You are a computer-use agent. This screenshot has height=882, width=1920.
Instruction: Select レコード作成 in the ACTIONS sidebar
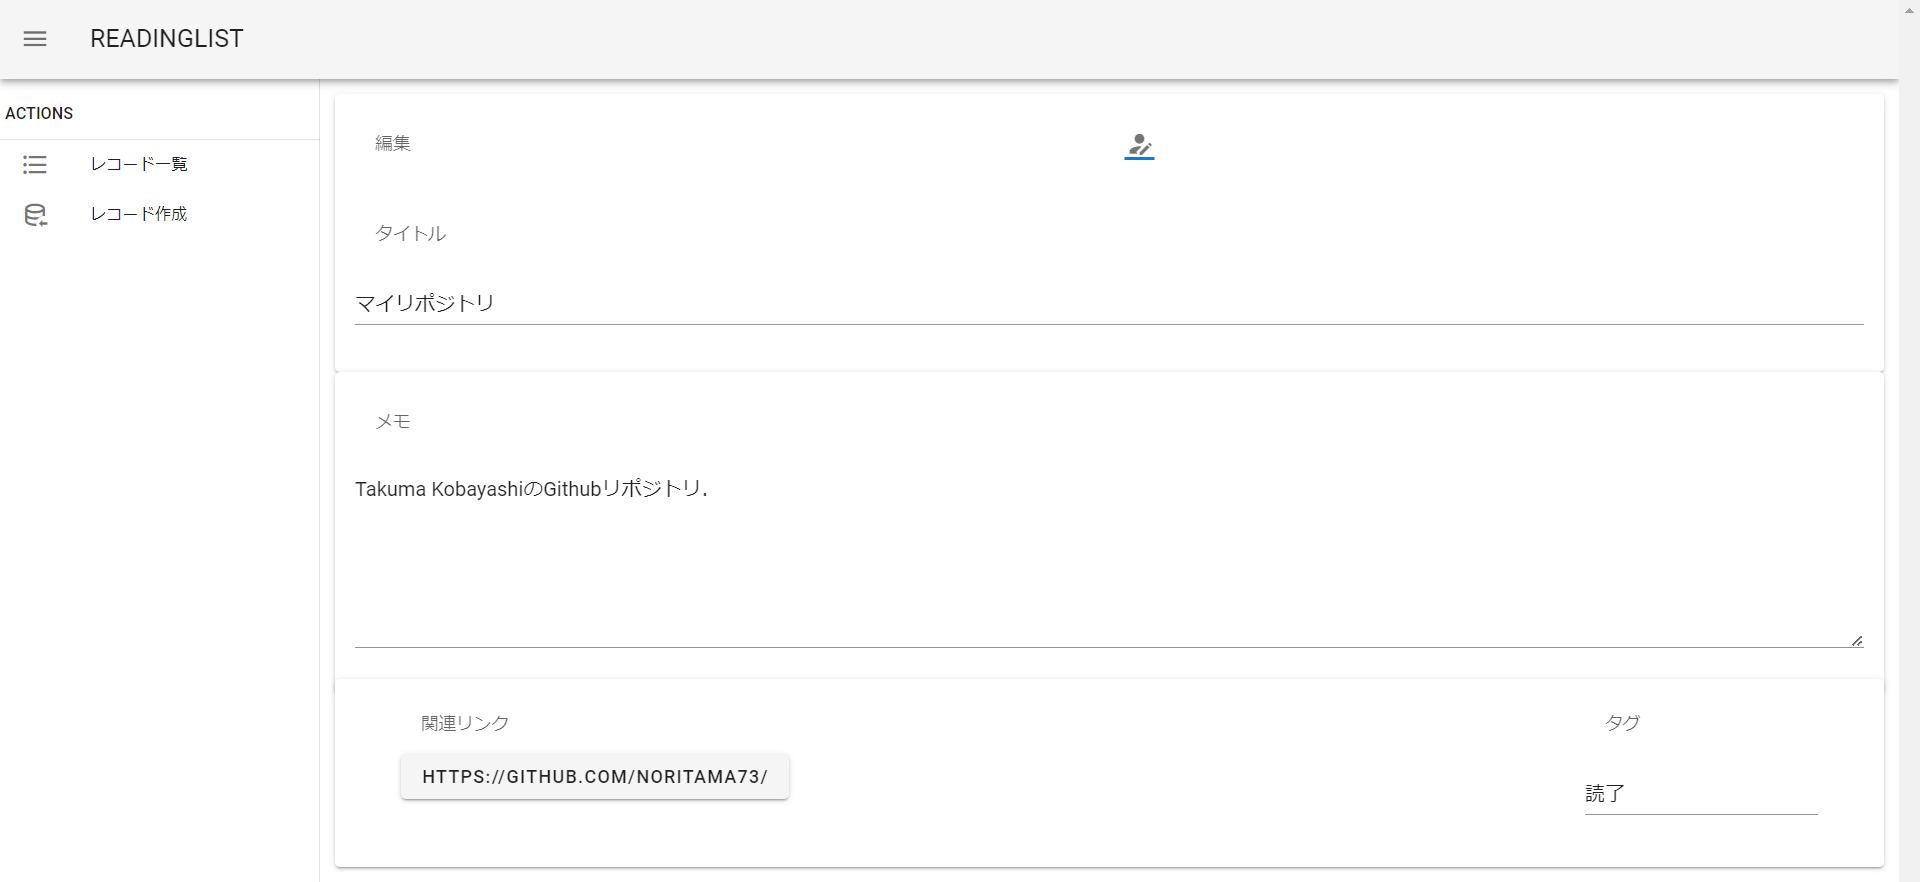click(x=139, y=214)
